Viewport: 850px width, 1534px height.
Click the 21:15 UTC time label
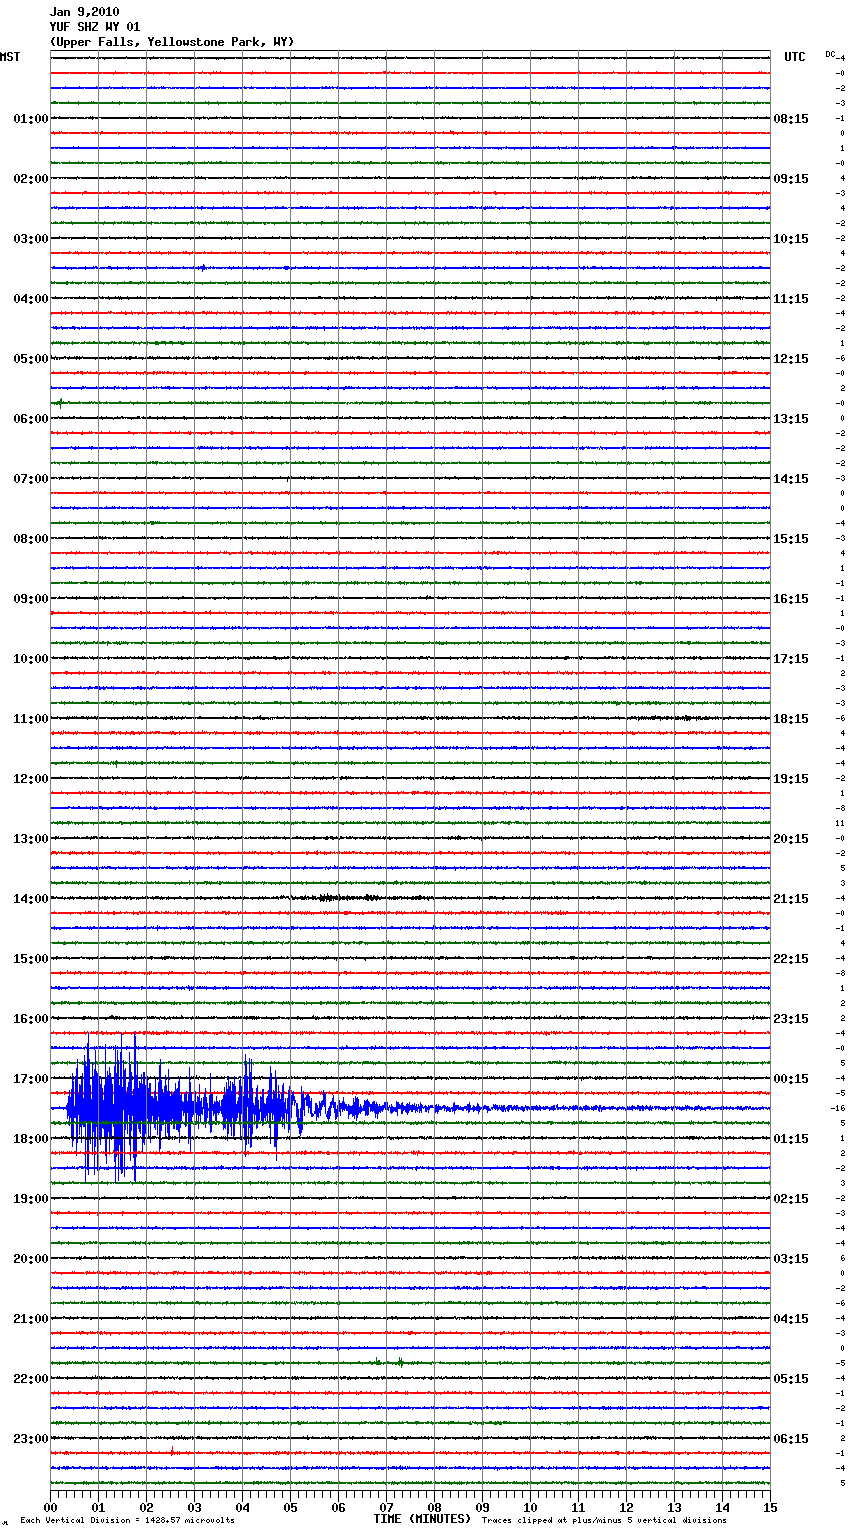(x=791, y=899)
